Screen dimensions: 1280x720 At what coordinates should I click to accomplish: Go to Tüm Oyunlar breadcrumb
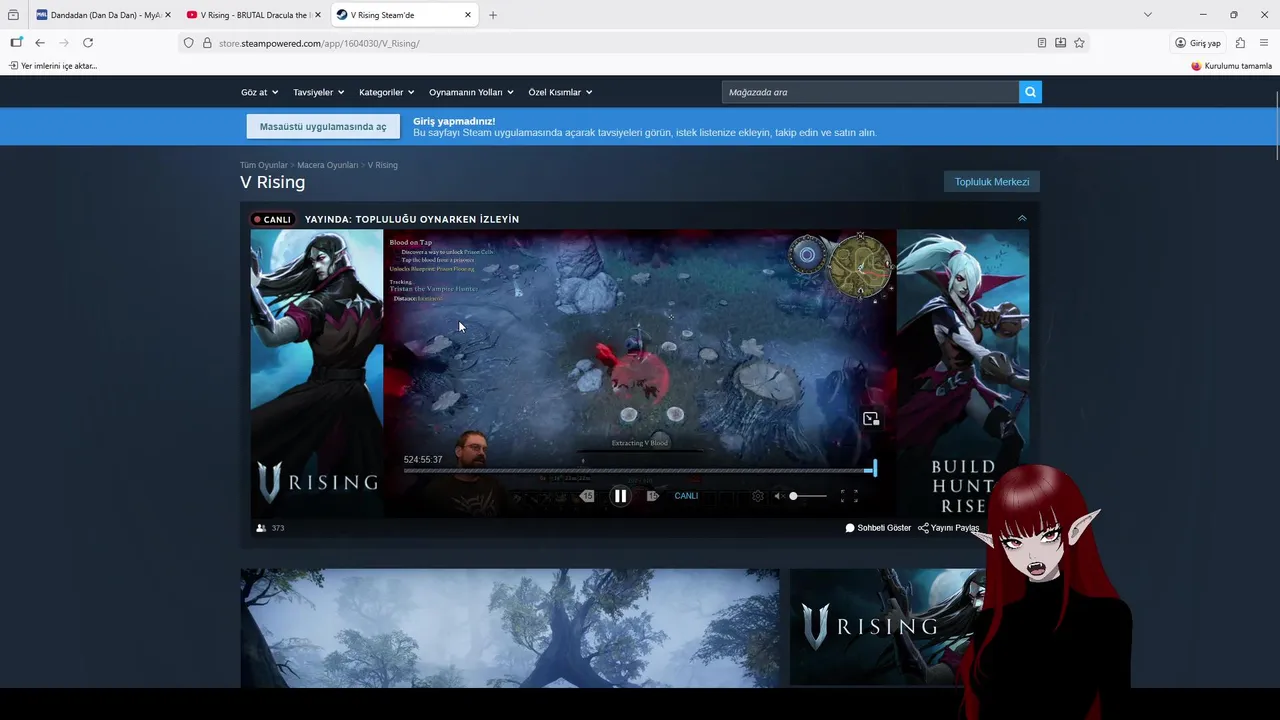(263, 165)
